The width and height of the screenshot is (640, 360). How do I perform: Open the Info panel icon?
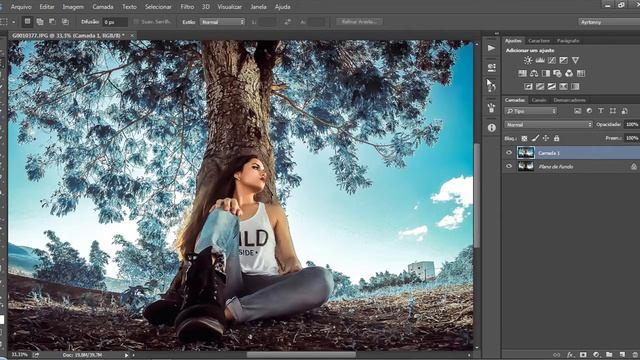coord(491,128)
